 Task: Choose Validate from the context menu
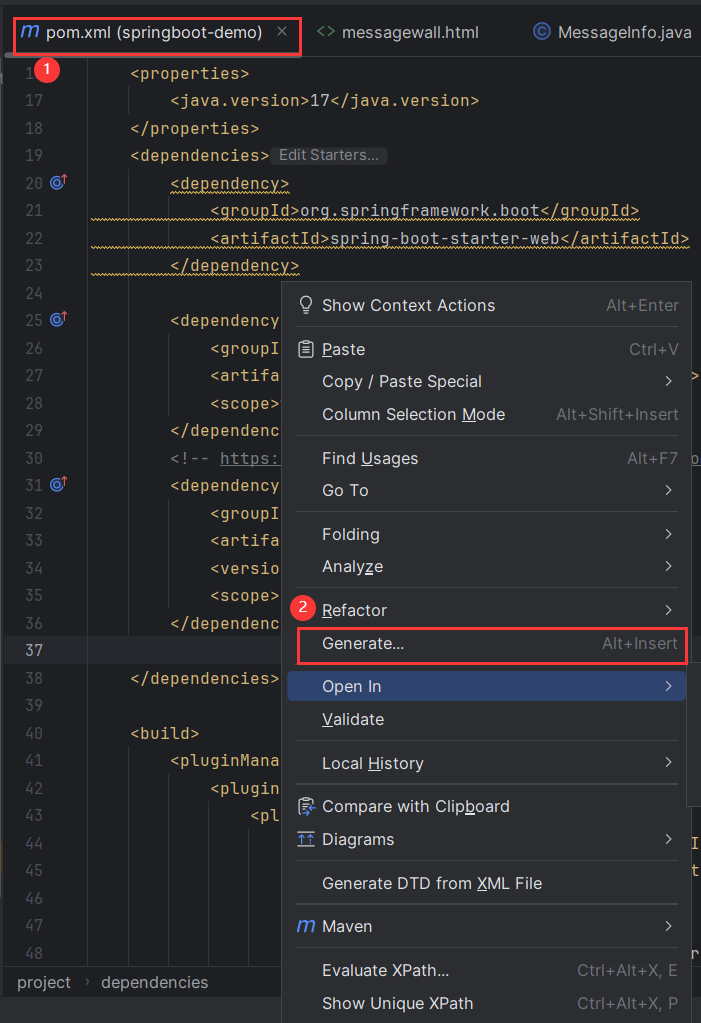point(486,720)
